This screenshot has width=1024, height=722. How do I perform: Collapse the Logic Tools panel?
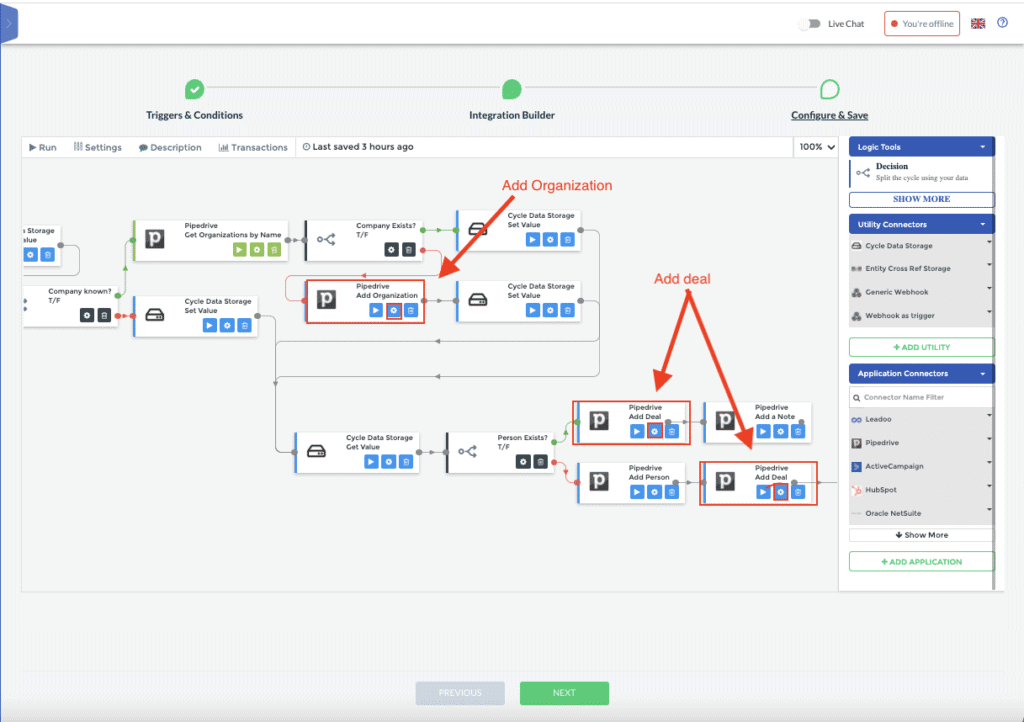(x=982, y=147)
